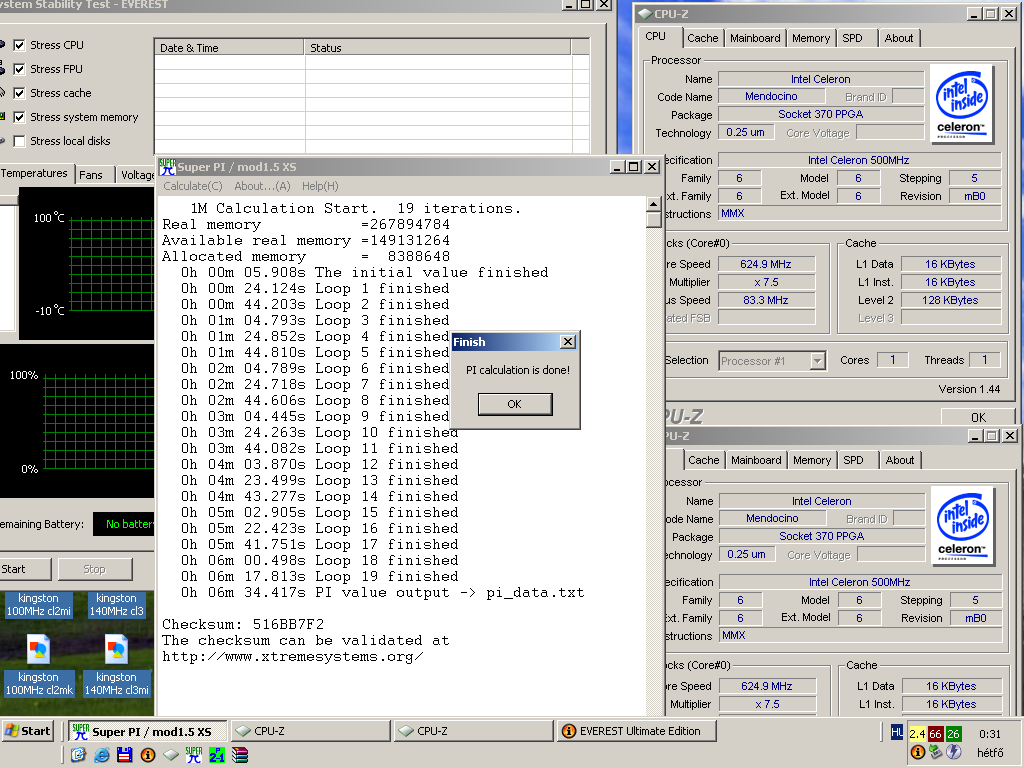Enable the Stress local disks checkbox
This screenshot has height=768, width=1024.
point(20,141)
